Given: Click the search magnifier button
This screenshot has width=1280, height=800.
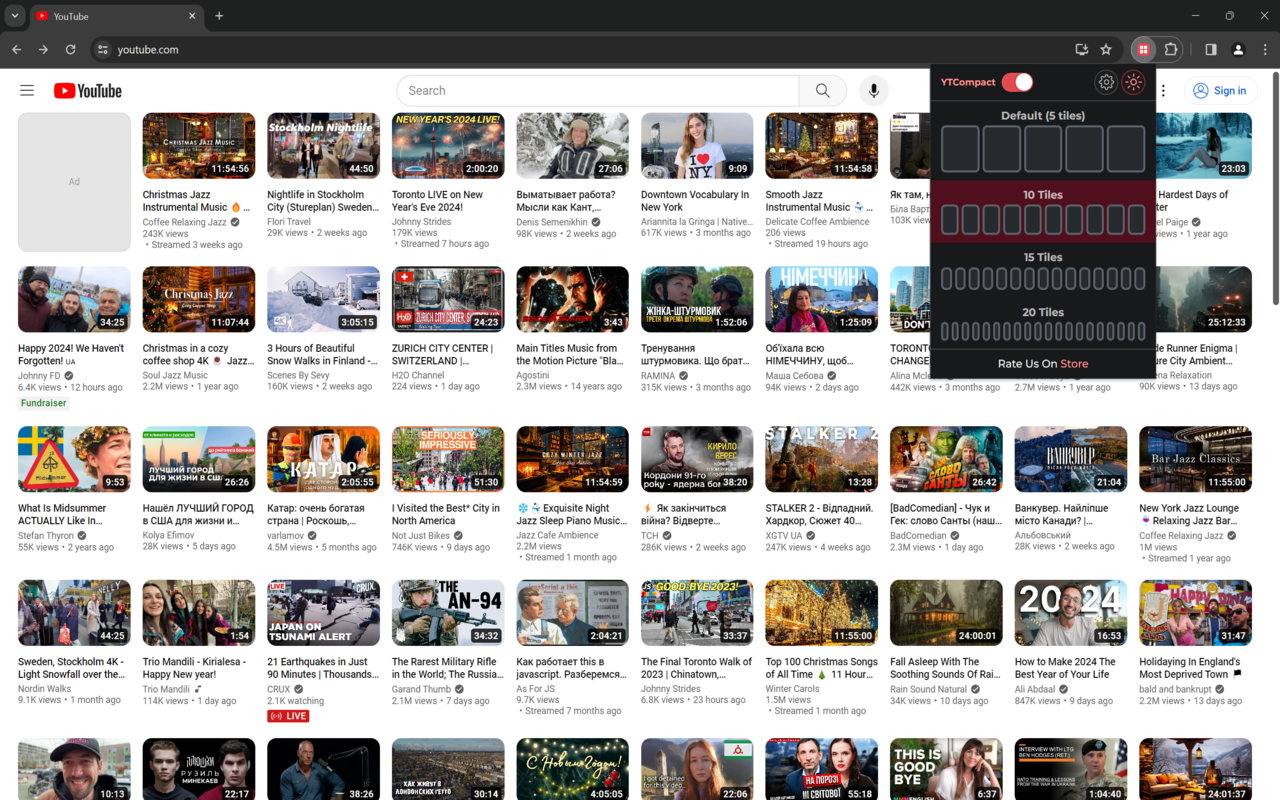Looking at the screenshot, I should (x=822, y=90).
